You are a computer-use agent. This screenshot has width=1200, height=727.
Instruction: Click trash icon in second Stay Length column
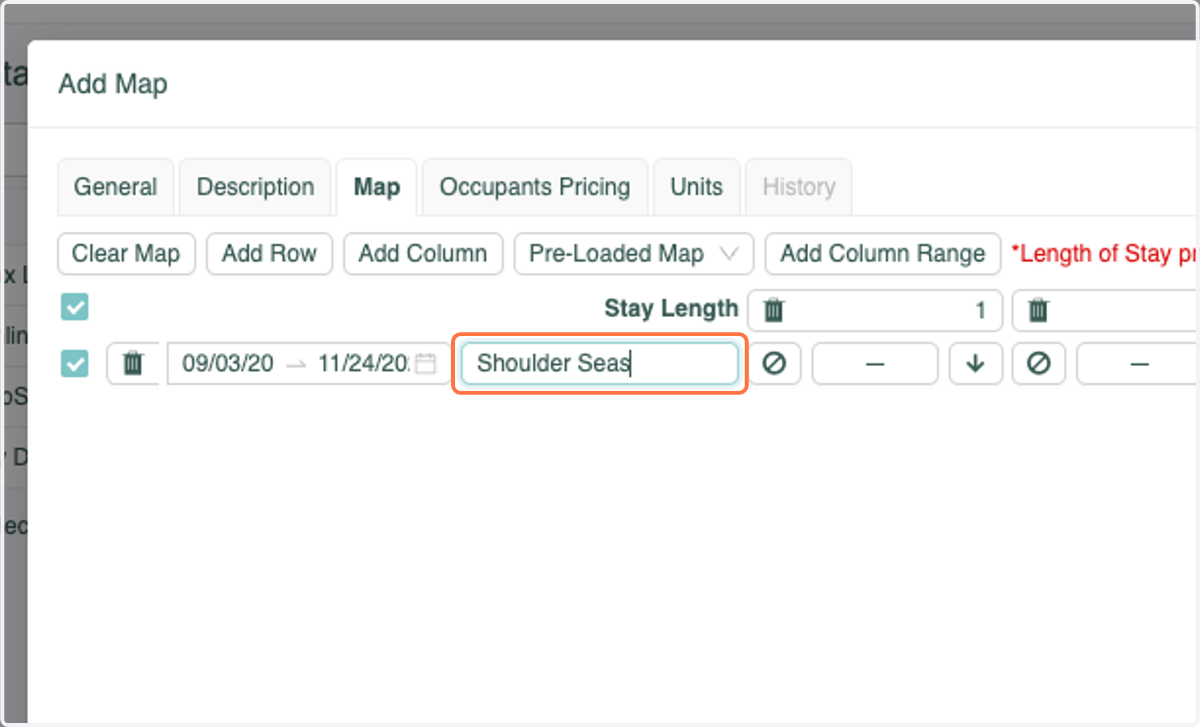(1038, 311)
